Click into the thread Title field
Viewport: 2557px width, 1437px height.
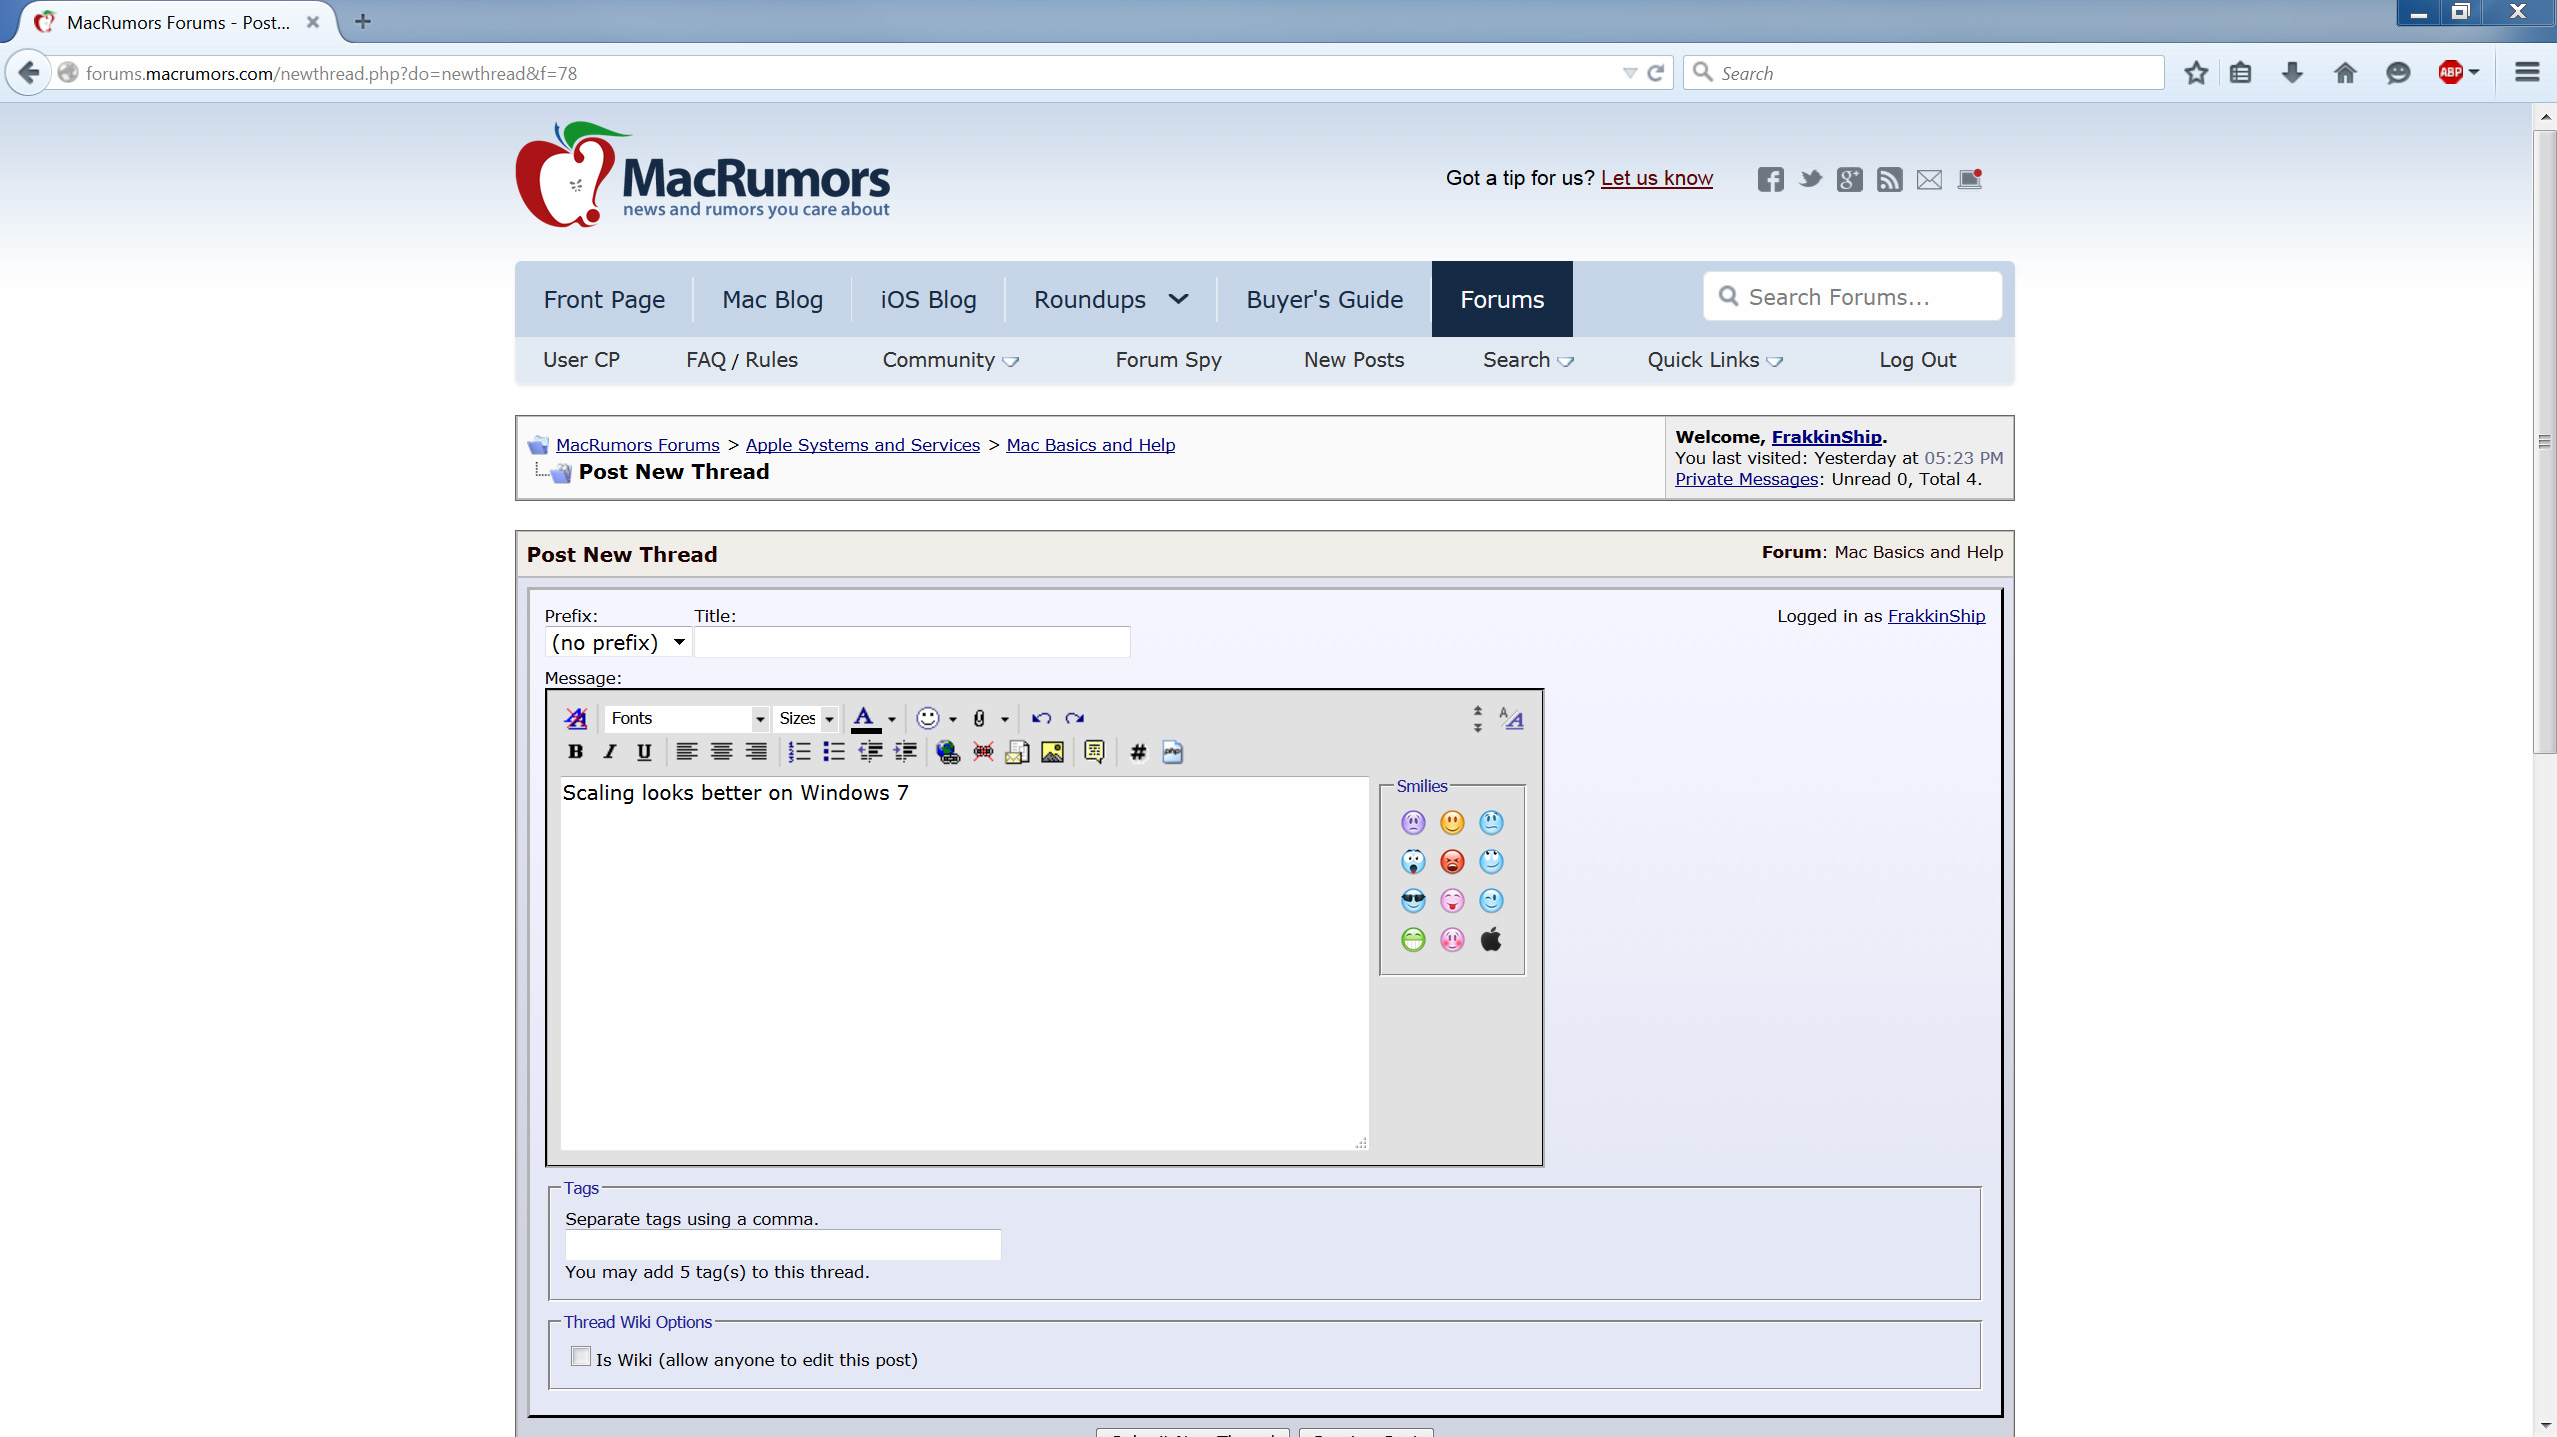coord(912,642)
